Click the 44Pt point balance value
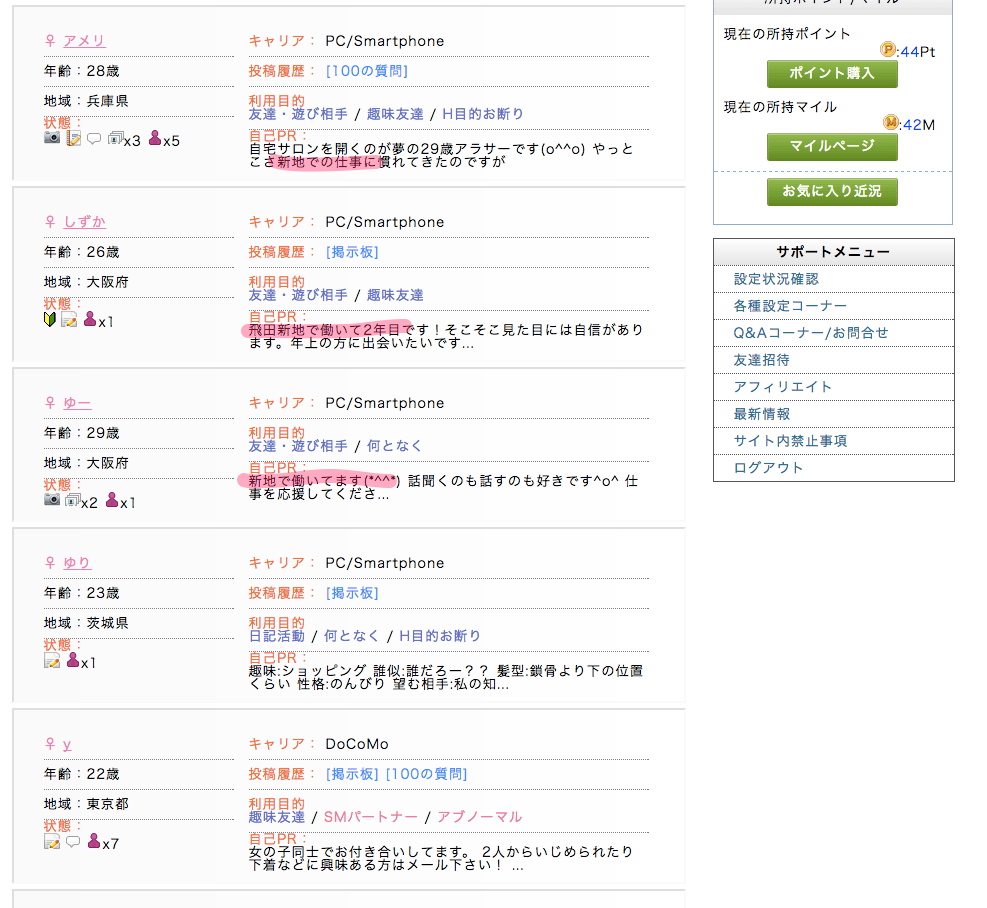The width and height of the screenshot is (987, 908). [x=918, y=52]
